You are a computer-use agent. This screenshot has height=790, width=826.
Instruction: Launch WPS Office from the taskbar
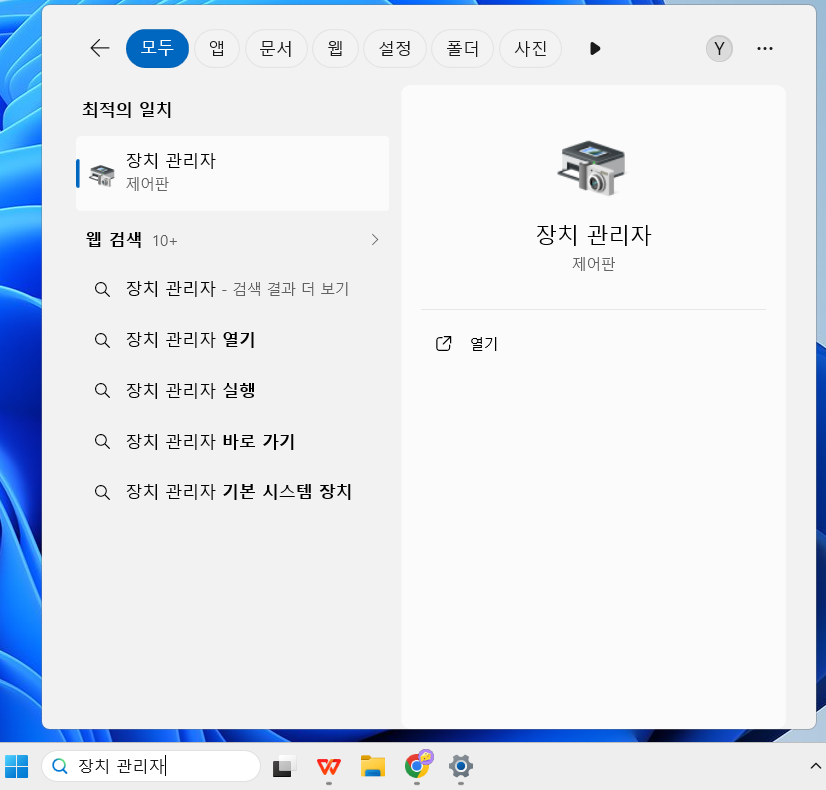[x=328, y=766]
